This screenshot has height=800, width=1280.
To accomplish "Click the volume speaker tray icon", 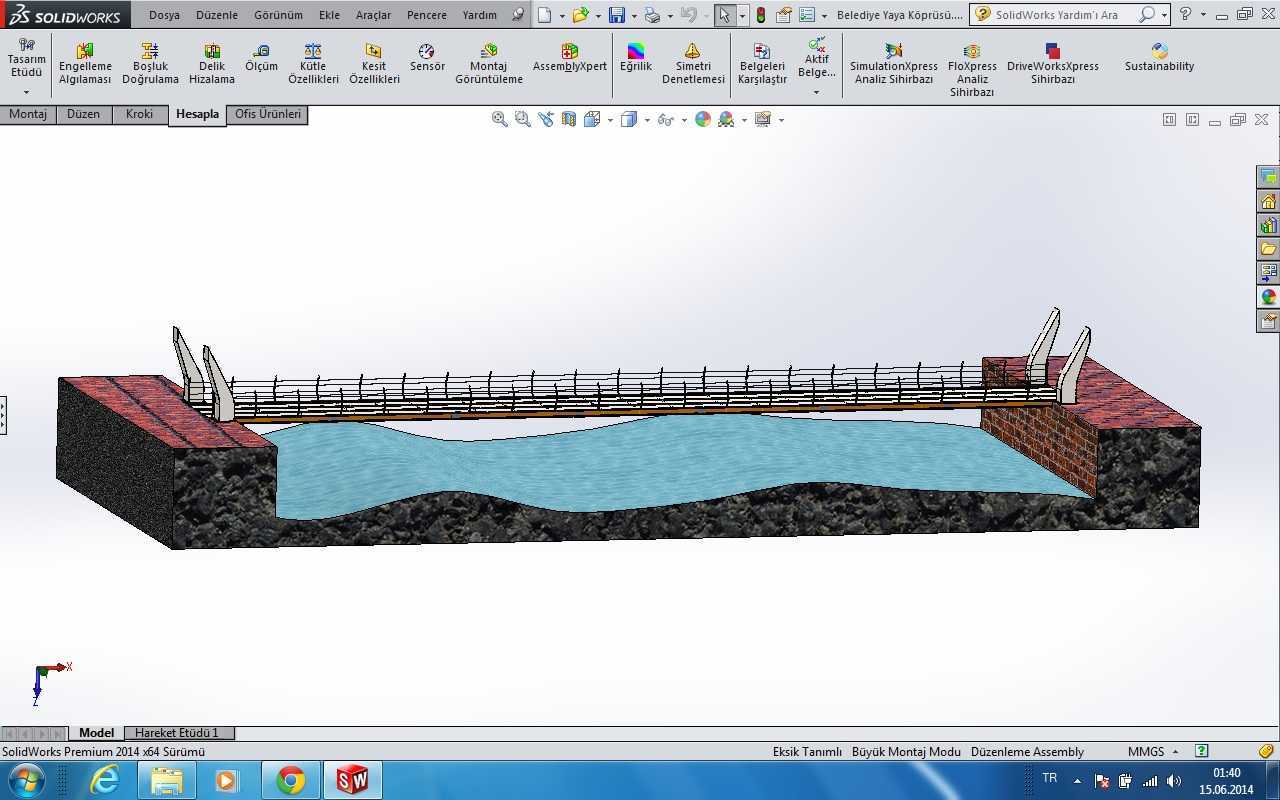I will 1174,781.
